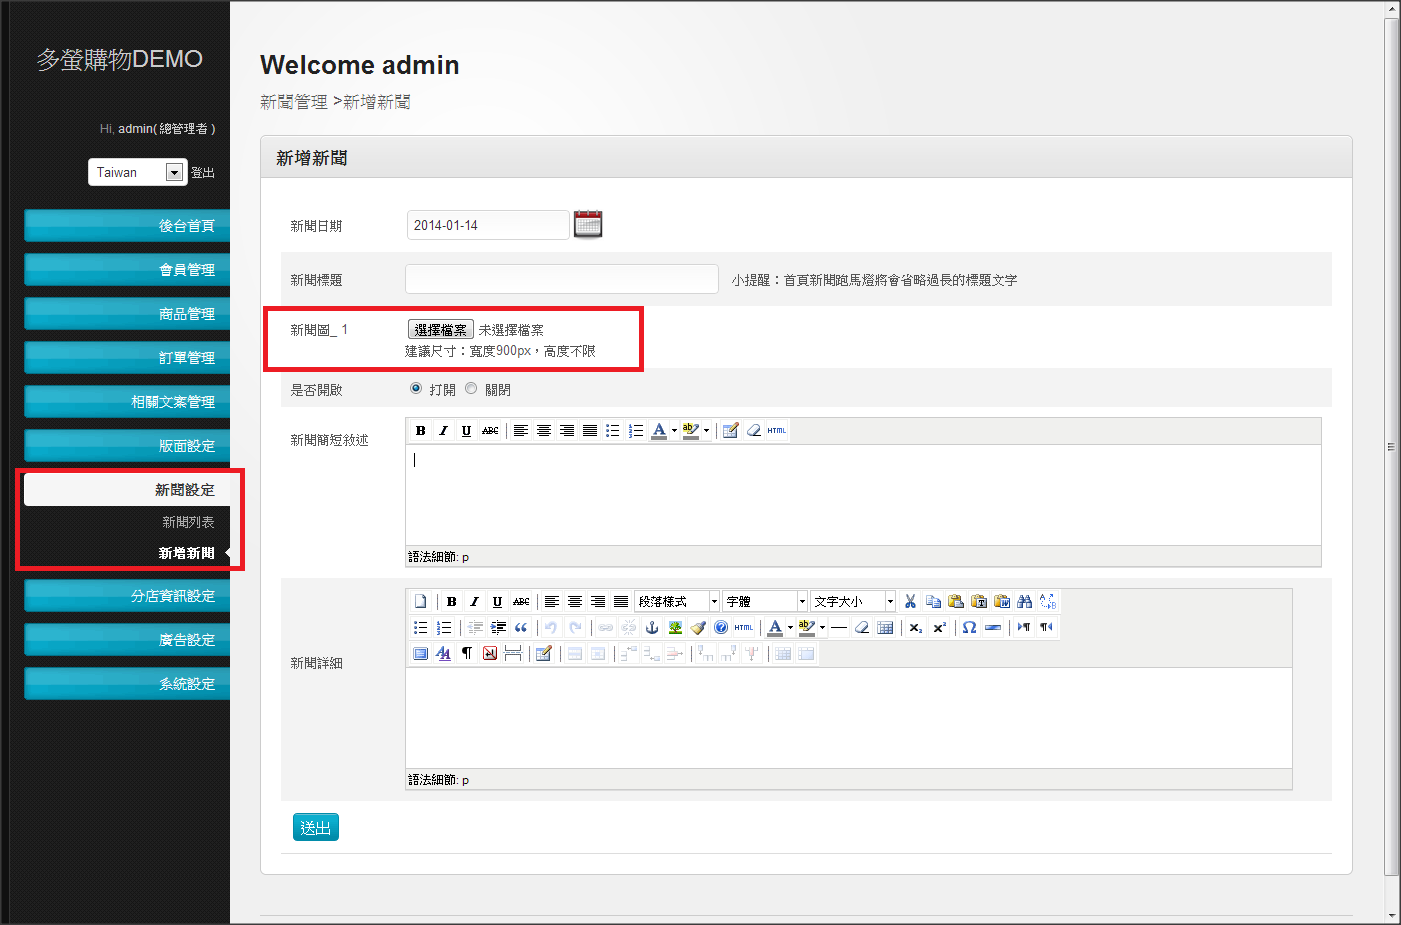Click the blockquote icon in detail editor
The height and width of the screenshot is (925, 1401).
[x=521, y=627]
